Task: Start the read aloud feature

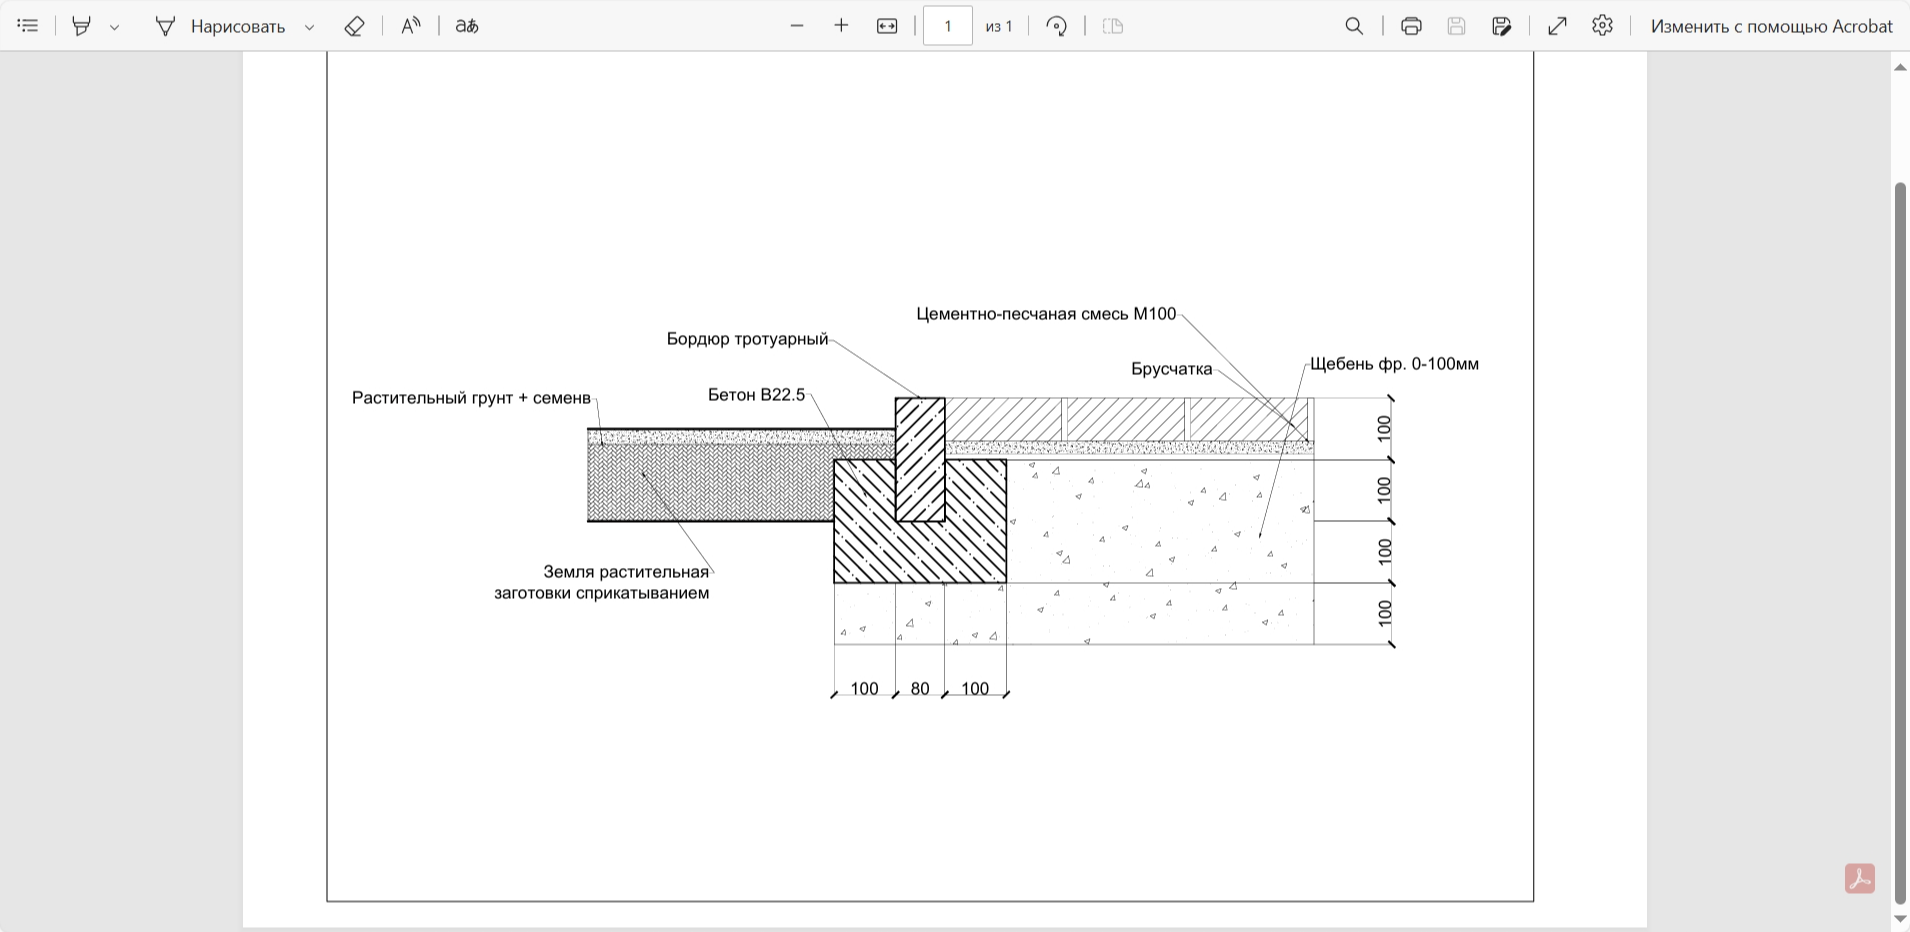Action: coord(411,26)
